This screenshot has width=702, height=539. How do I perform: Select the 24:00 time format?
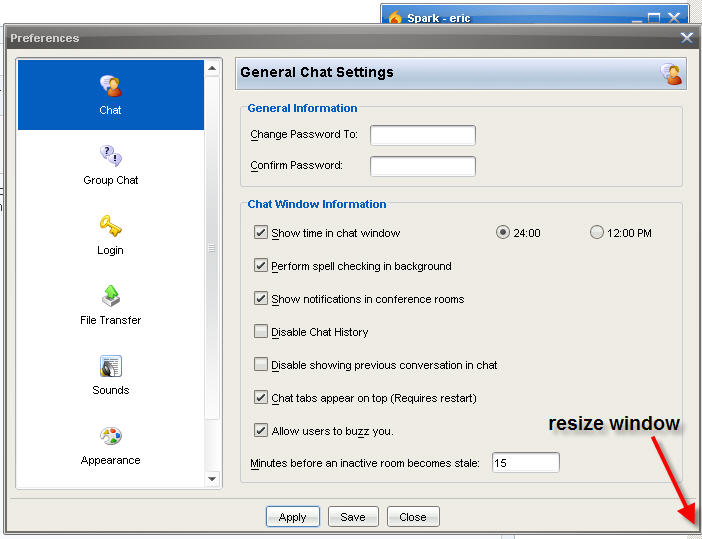(503, 233)
